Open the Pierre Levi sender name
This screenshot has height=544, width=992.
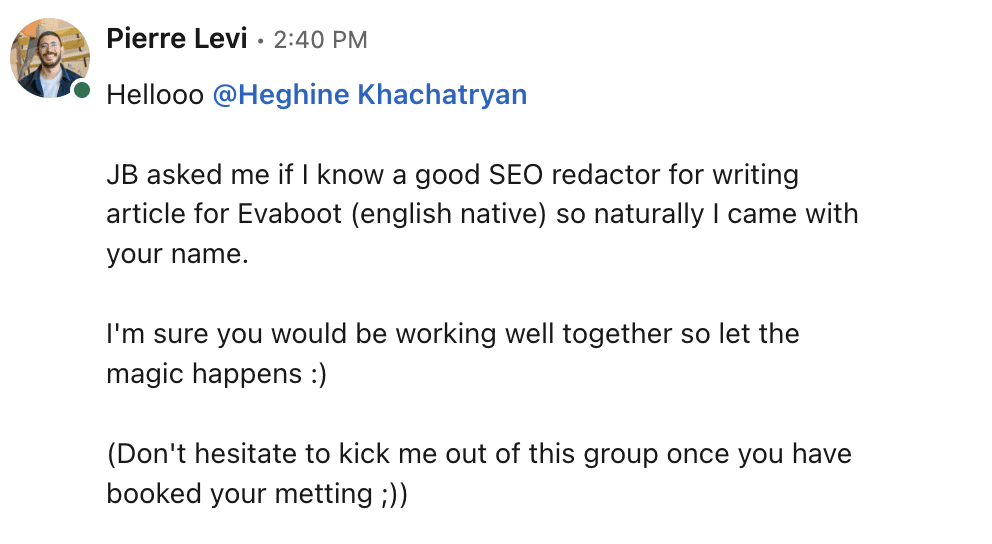pos(176,39)
